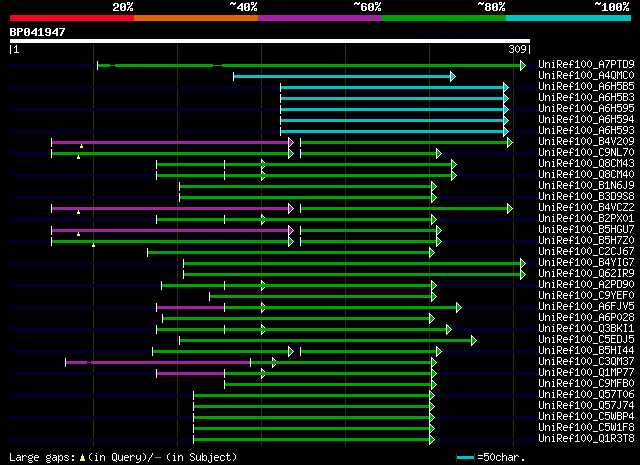Select the UniRef100_B5HI44 label
The image size is (640, 465).
(586, 351)
